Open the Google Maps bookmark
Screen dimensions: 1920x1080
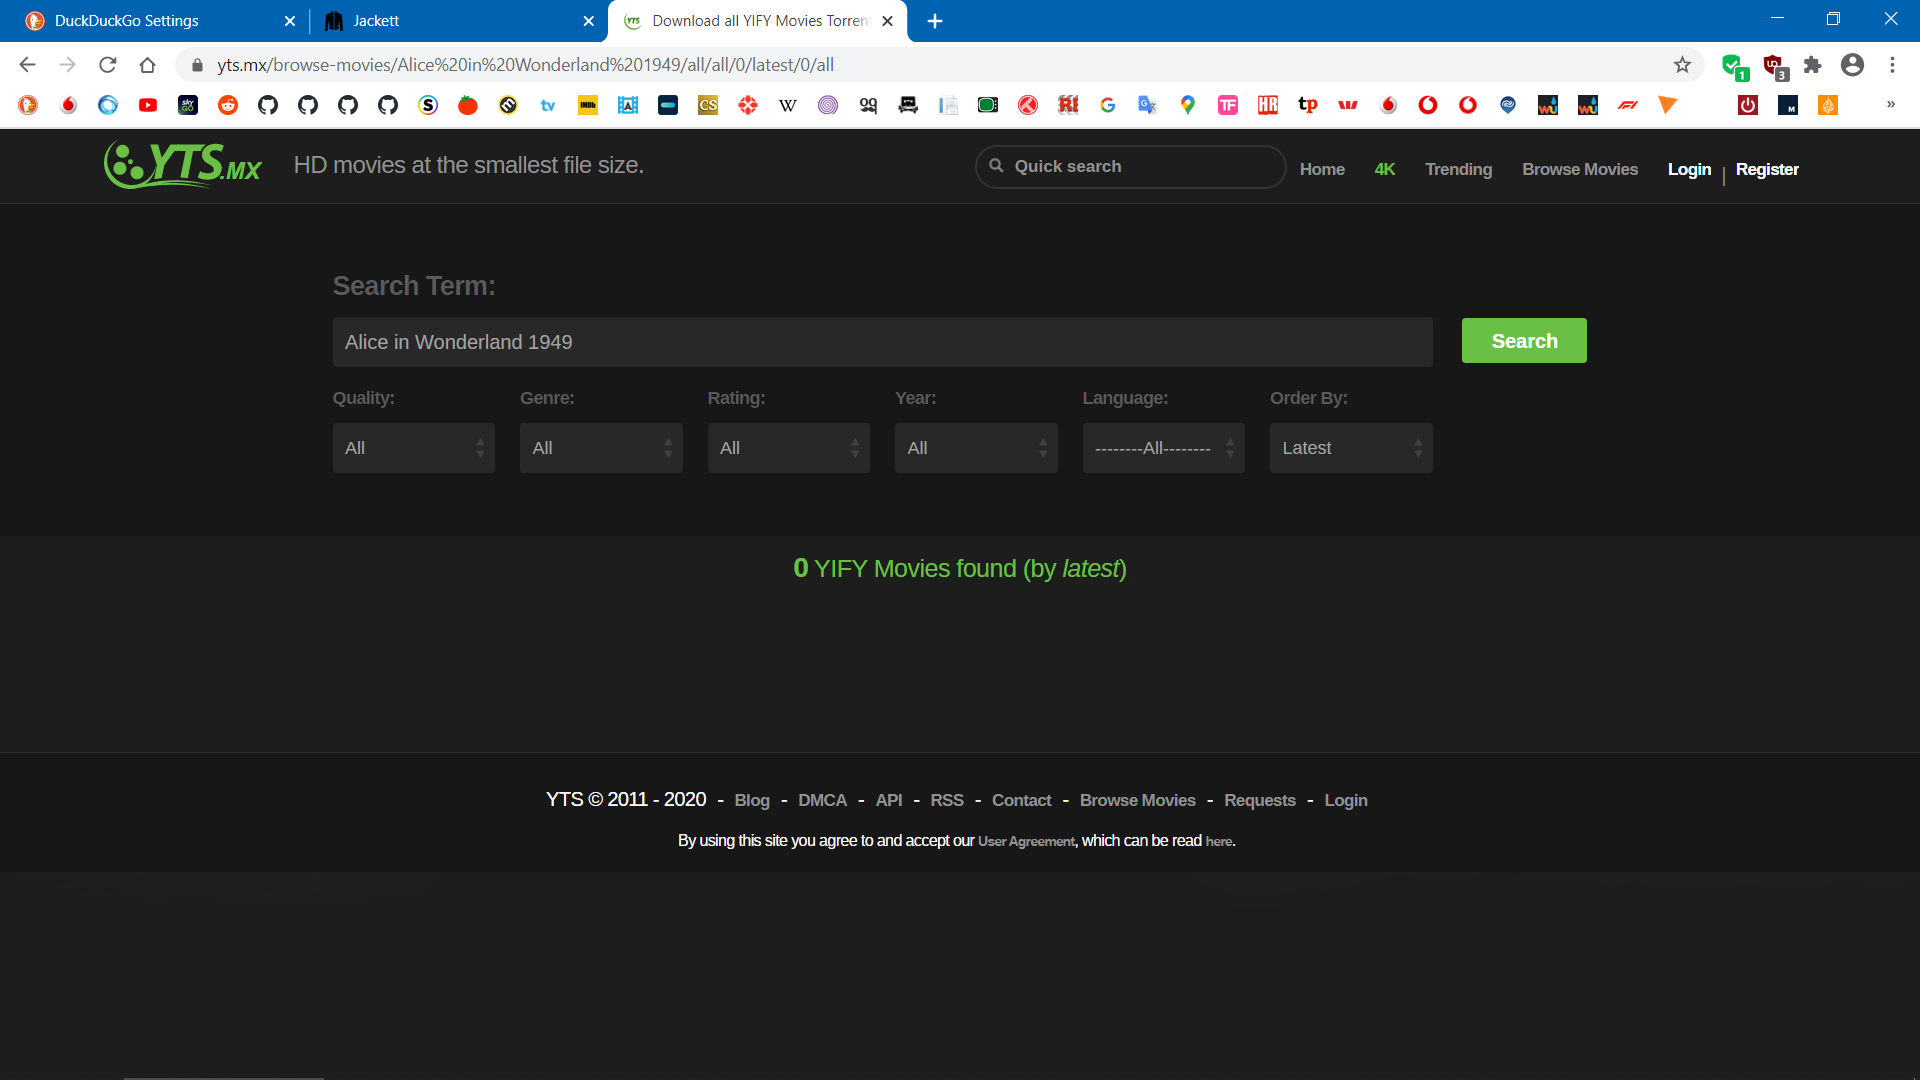tap(1188, 105)
